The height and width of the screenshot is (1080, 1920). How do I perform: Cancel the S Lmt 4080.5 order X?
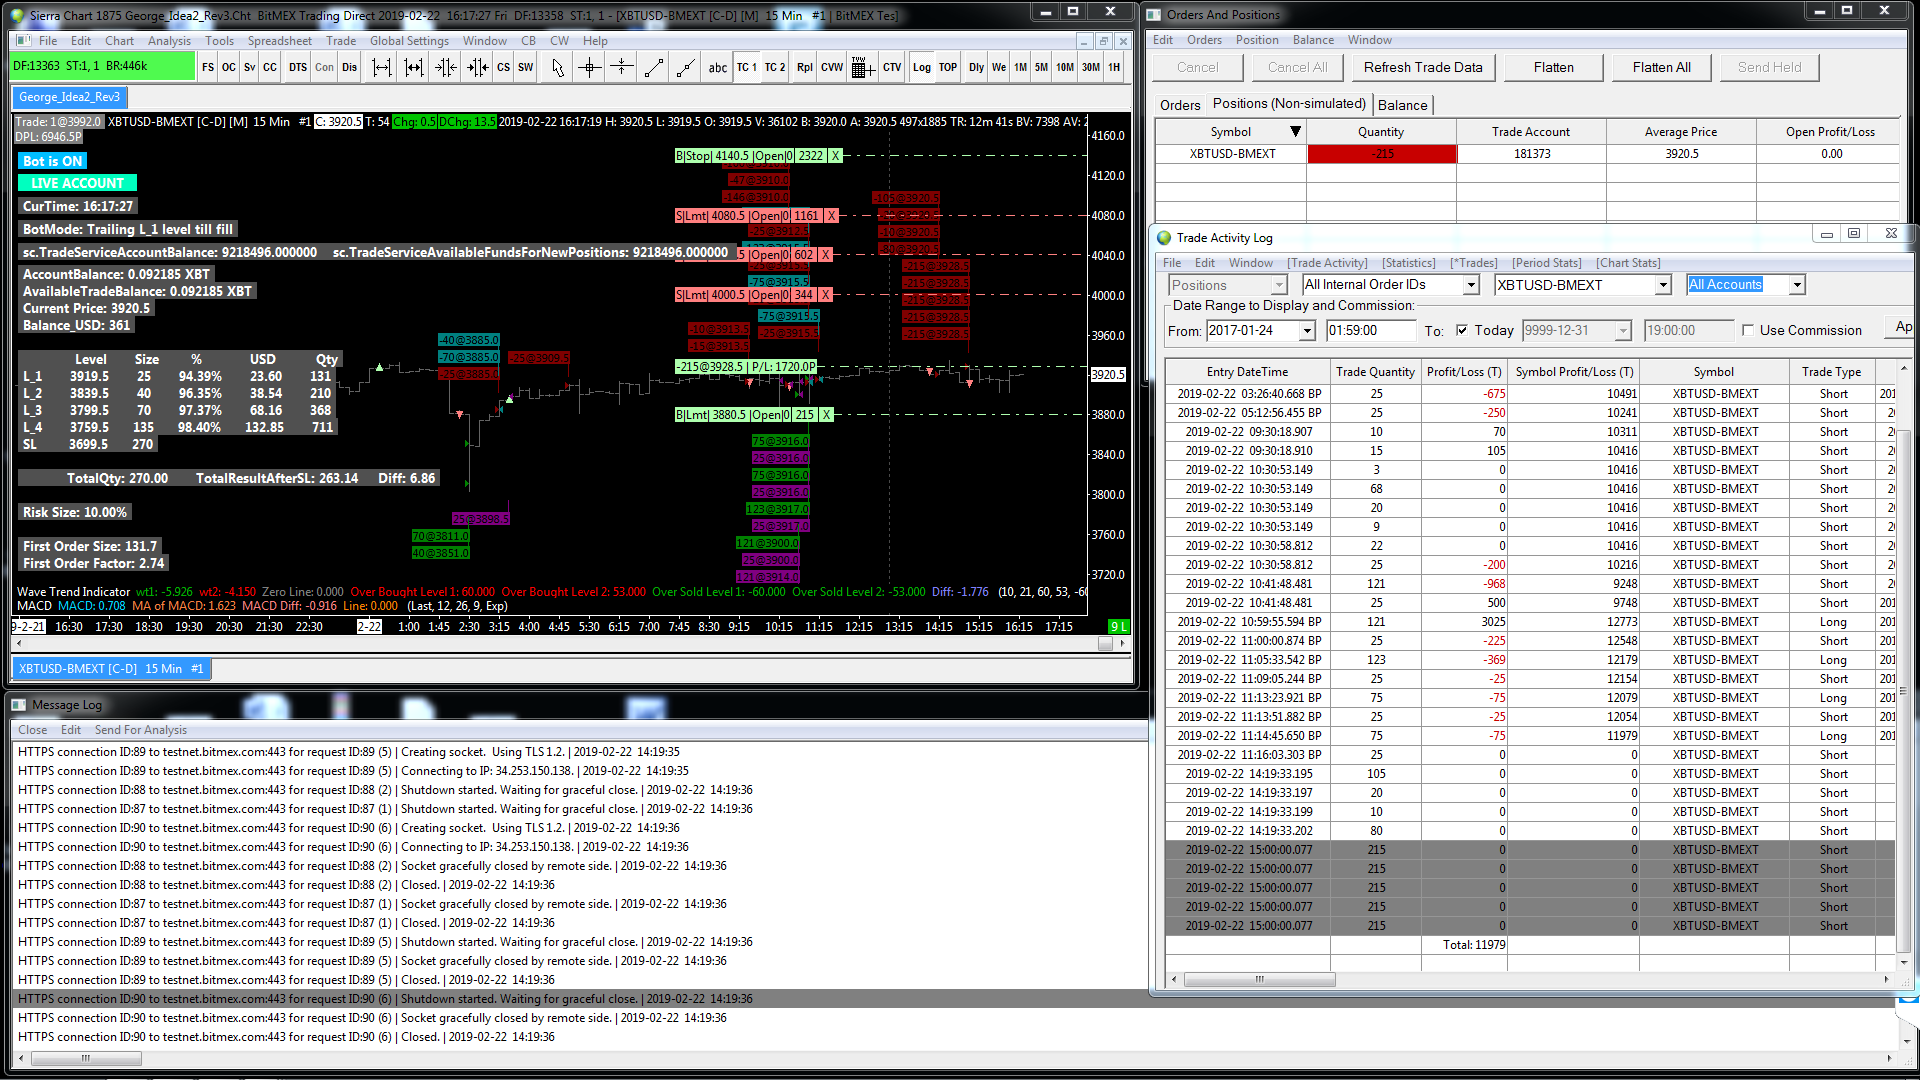pos(831,215)
